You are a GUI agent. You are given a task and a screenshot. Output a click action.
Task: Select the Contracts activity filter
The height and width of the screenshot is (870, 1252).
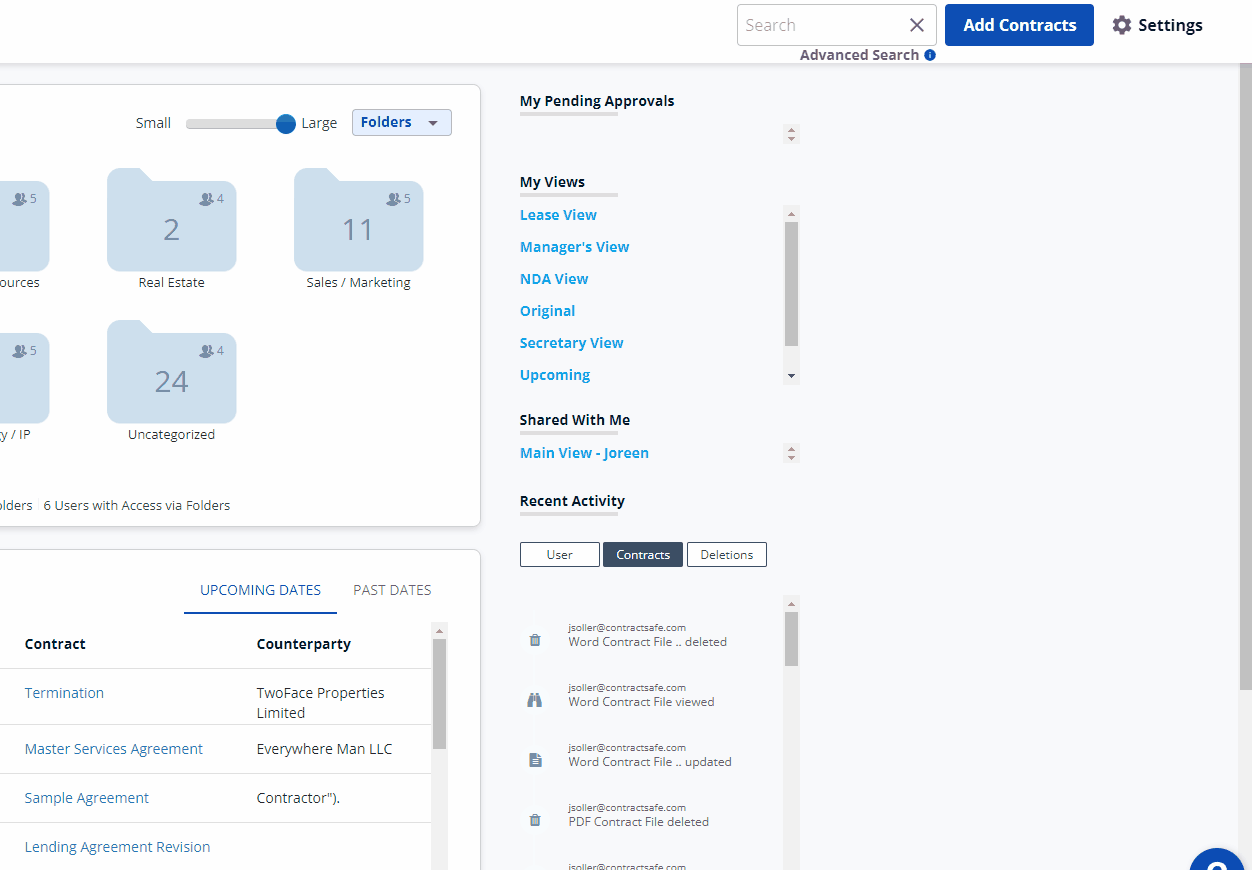tap(643, 555)
